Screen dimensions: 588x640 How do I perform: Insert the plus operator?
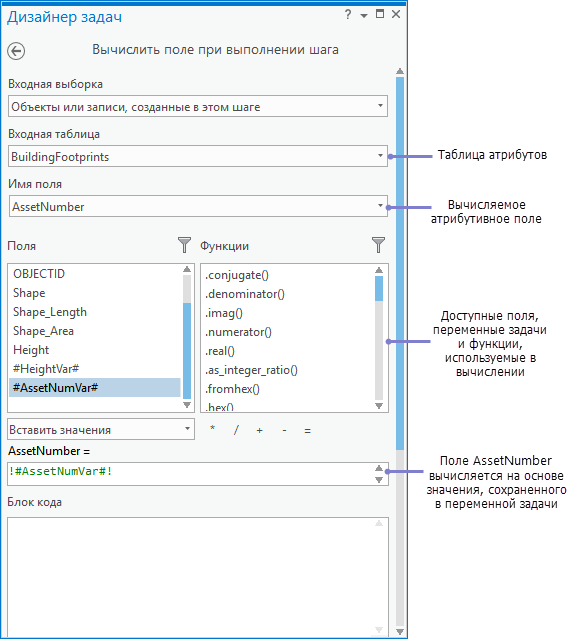(x=260, y=430)
